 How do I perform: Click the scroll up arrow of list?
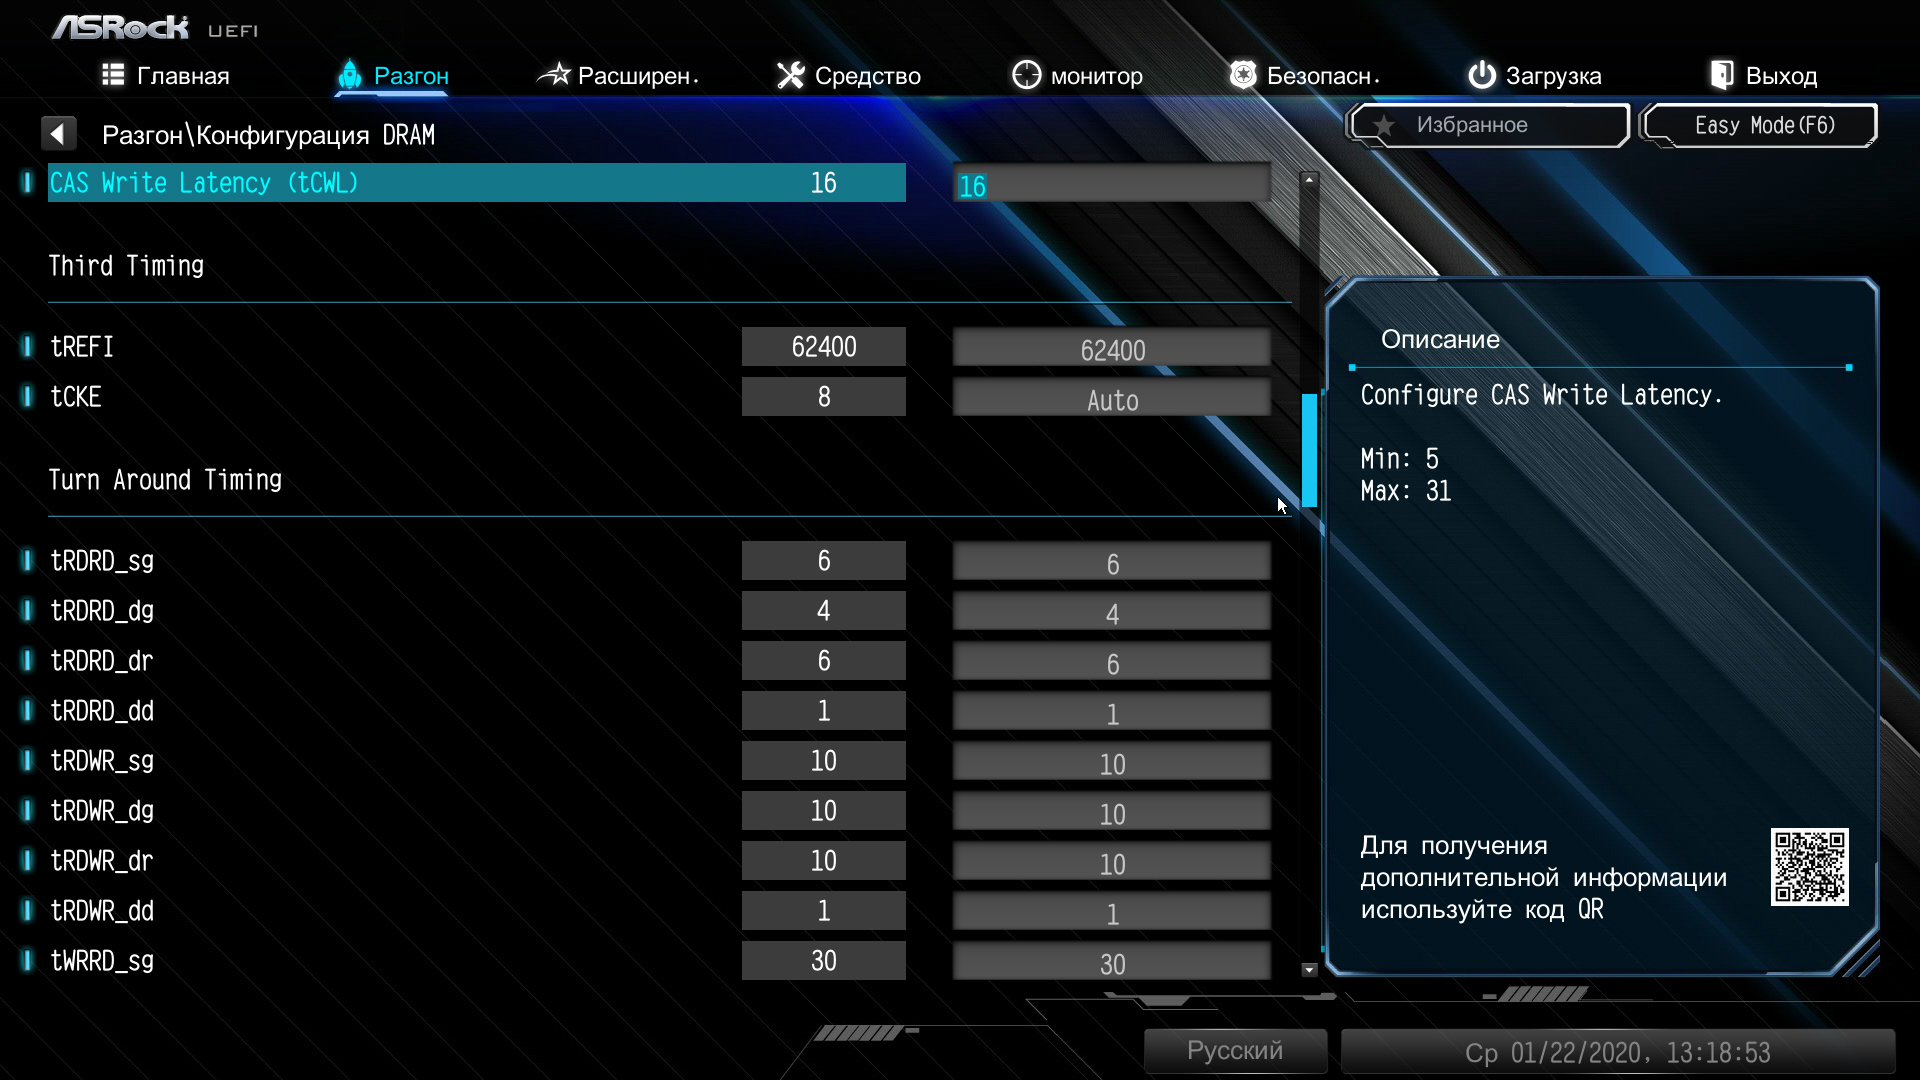[x=1309, y=179]
